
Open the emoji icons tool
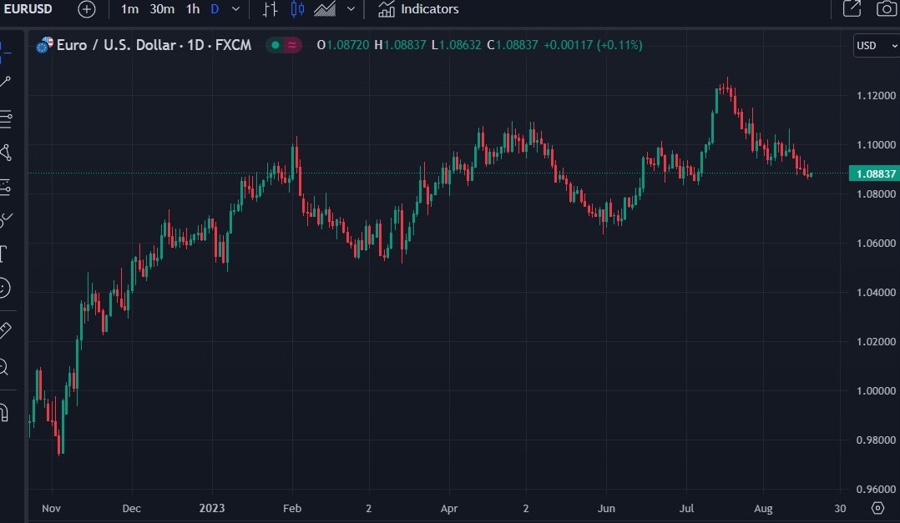click(4, 288)
